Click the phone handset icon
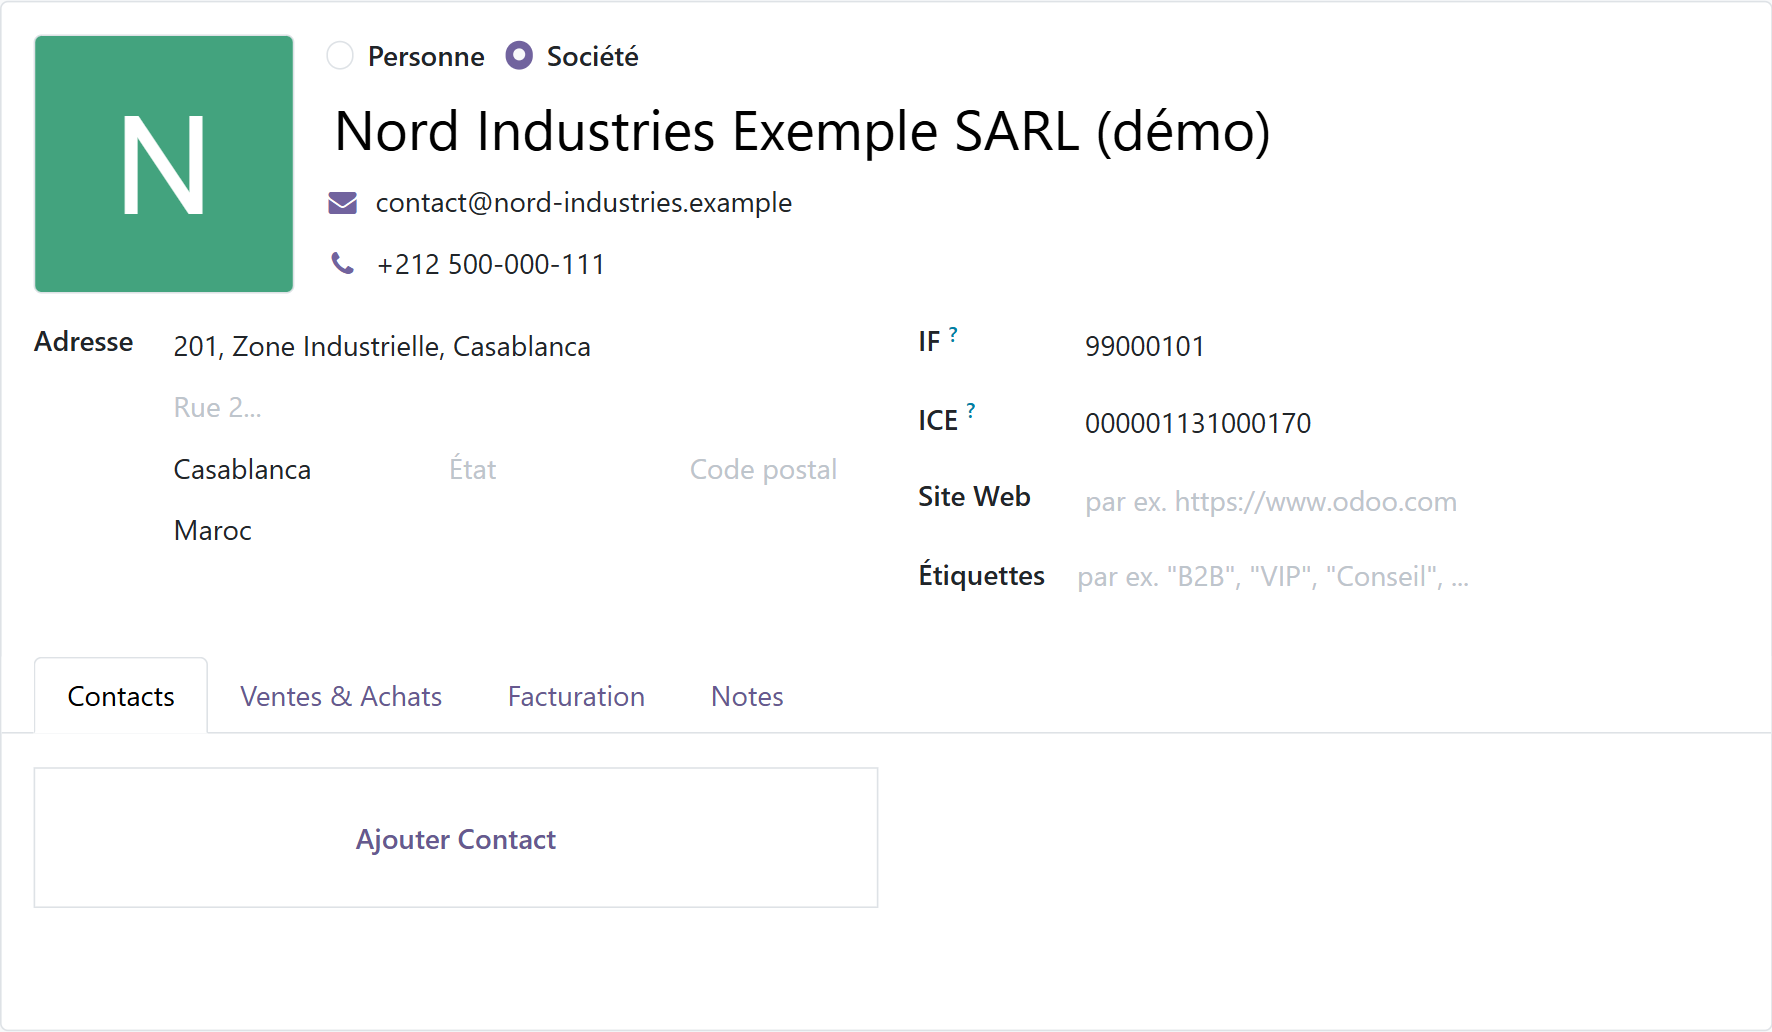Screen dimensions: 1772x1032 343,264
